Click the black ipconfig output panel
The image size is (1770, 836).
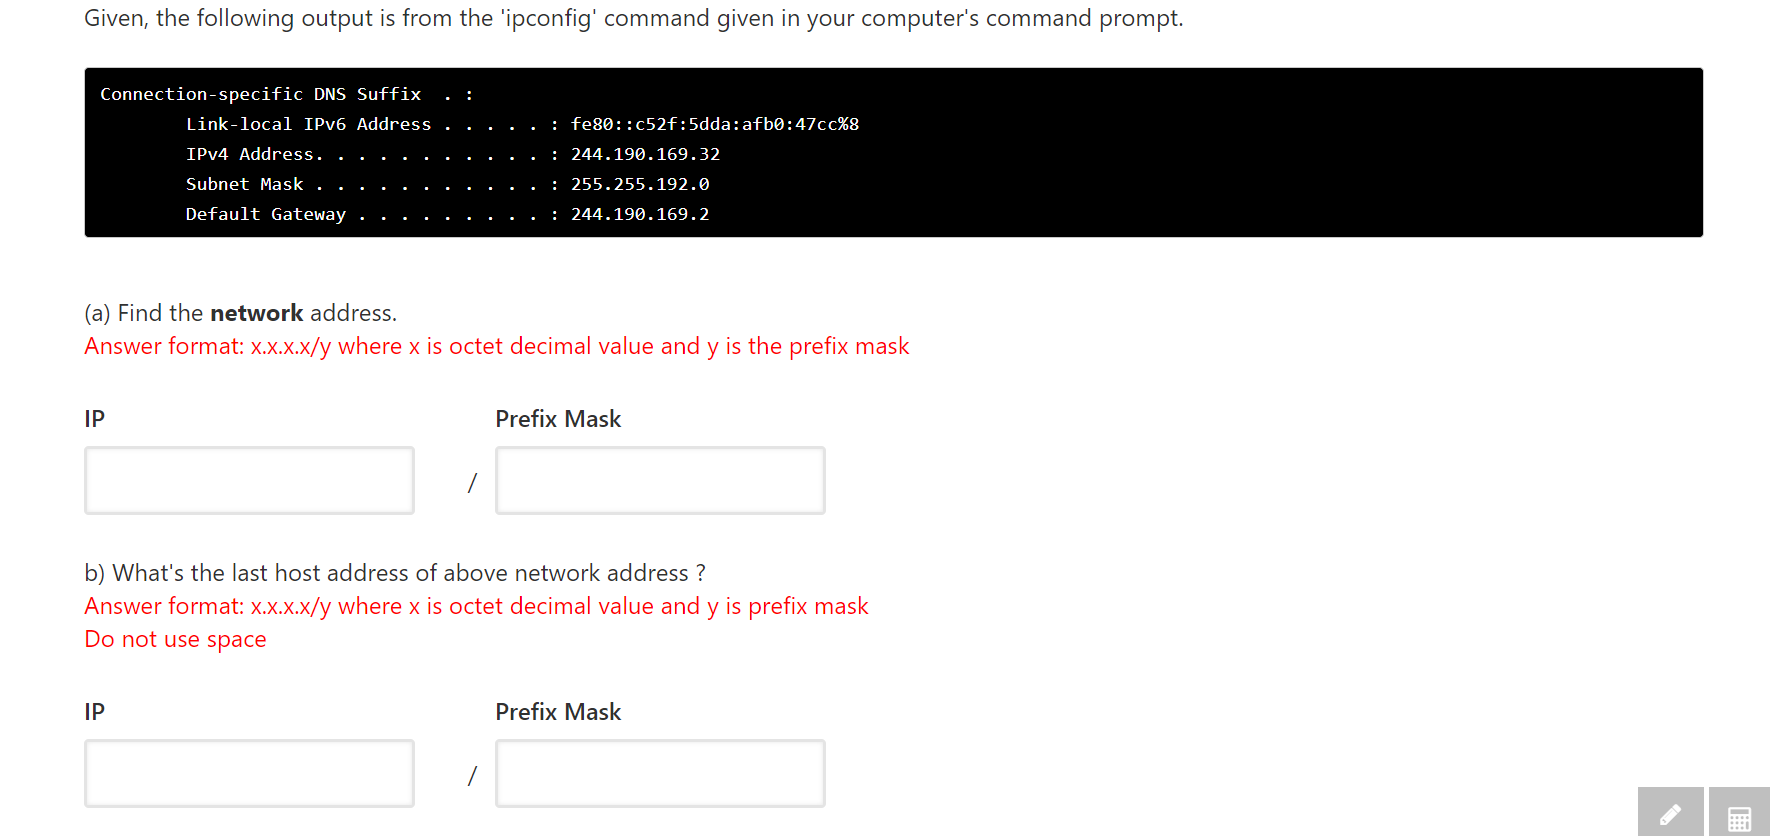pos(890,152)
